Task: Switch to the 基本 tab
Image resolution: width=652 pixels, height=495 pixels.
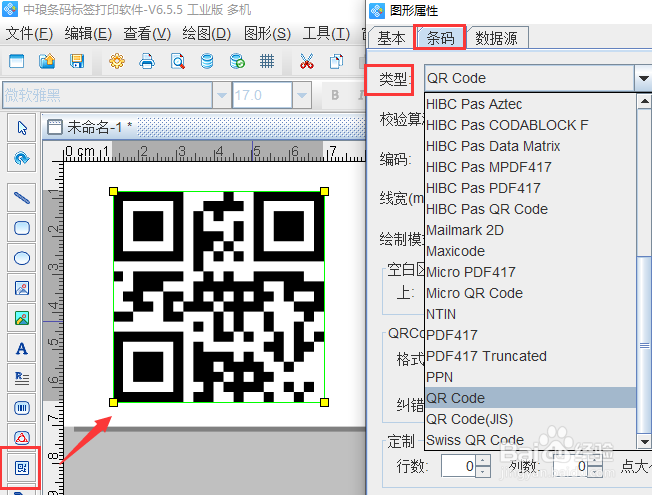Action: [x=391, y=38]
